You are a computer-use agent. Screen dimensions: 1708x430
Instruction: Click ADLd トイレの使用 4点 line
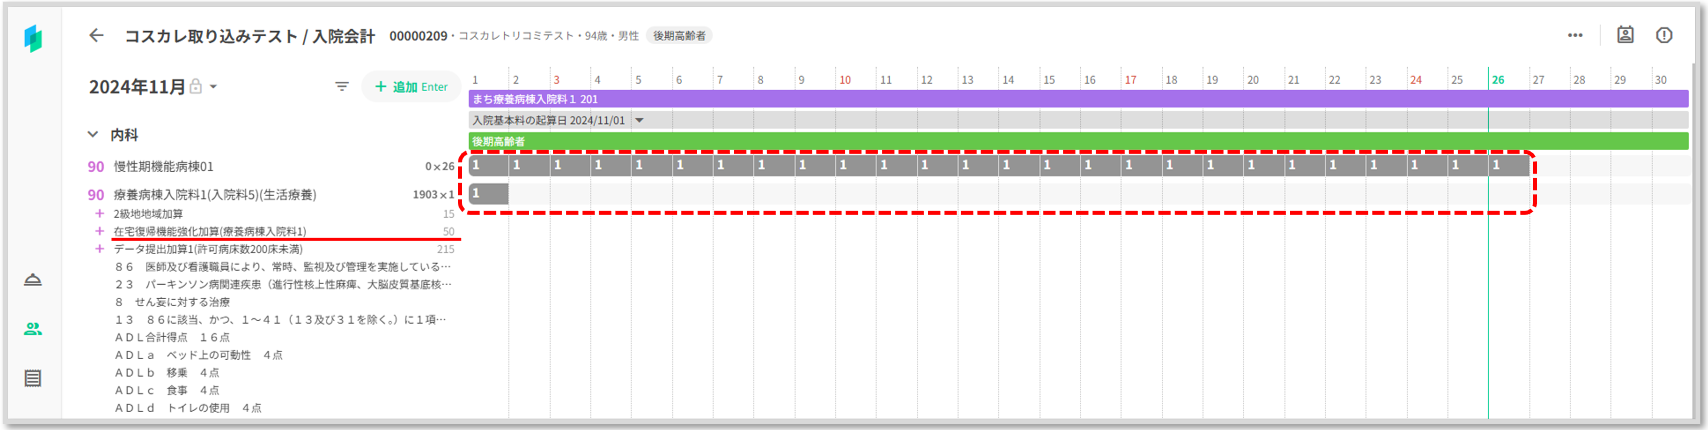[188, 408]
